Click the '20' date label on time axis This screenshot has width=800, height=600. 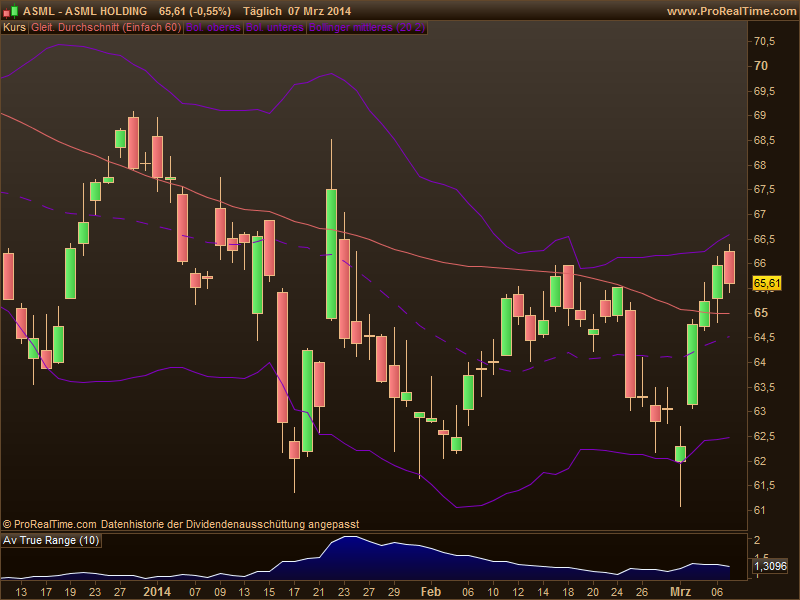(593, 592)
